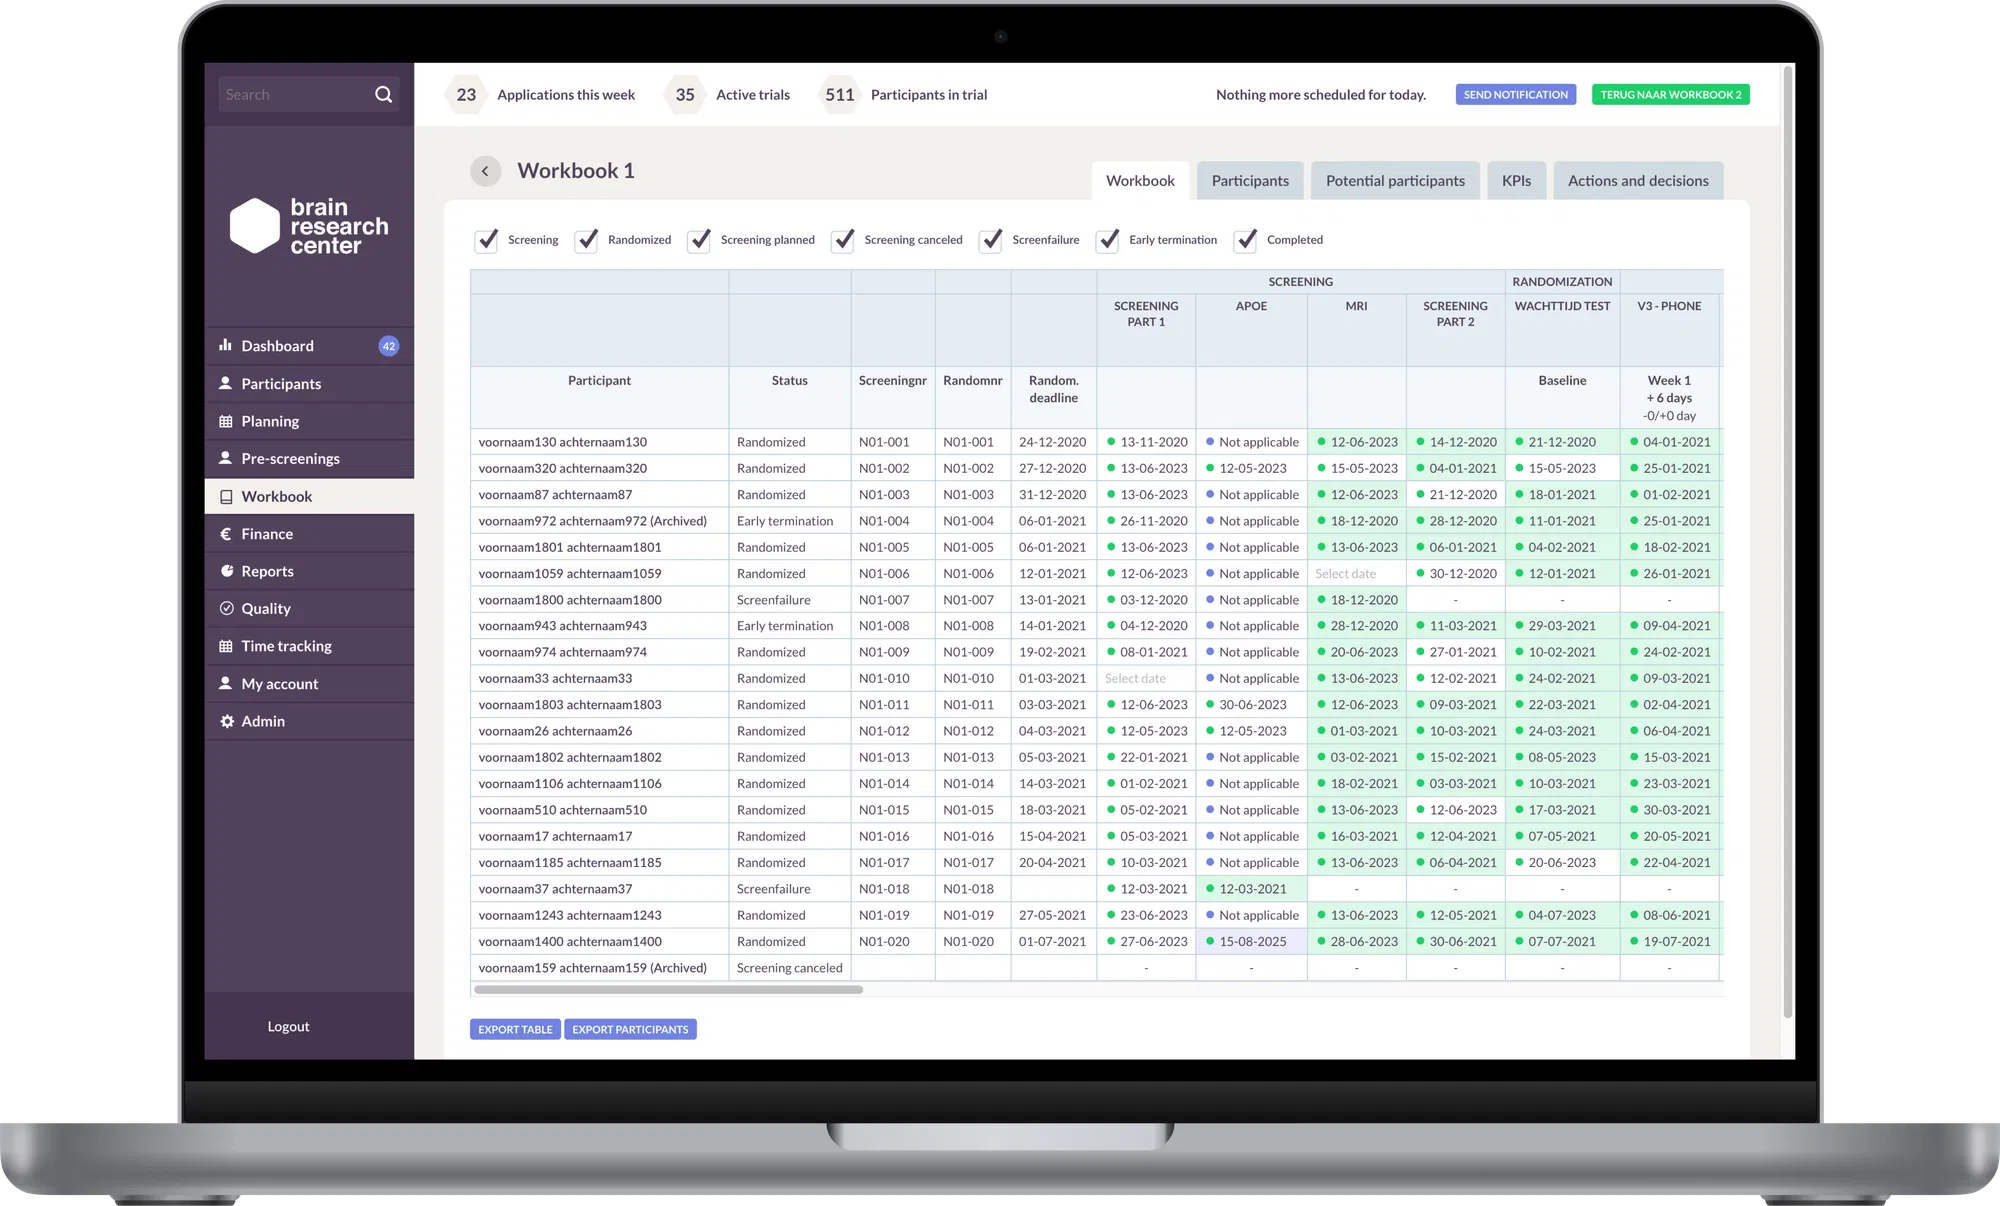Click in the Search input field
2000x1206 pixels.
pos(295,95)
